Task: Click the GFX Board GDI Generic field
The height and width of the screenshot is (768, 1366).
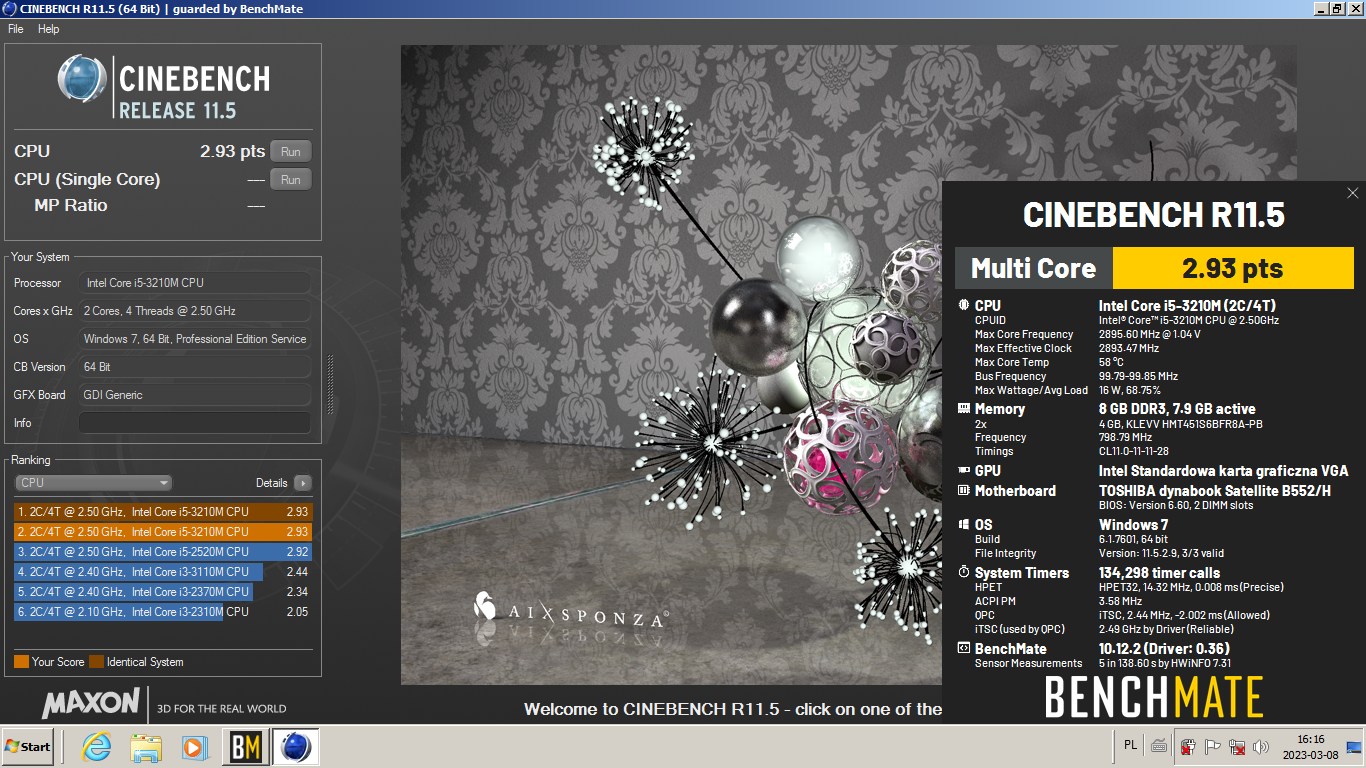Action: (x=194, y=395)
